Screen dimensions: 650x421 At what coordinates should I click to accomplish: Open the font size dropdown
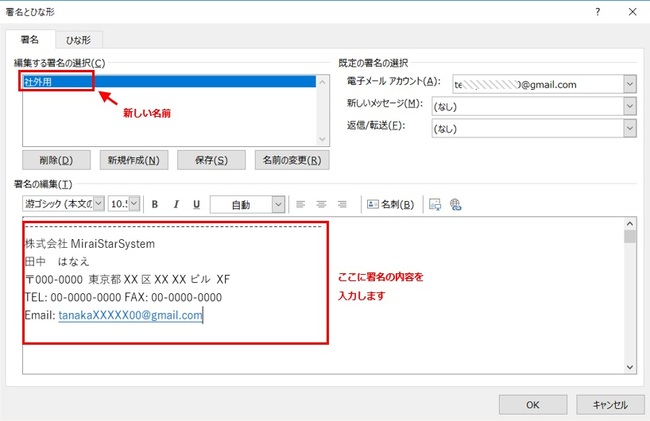click(x=135, y=204)
